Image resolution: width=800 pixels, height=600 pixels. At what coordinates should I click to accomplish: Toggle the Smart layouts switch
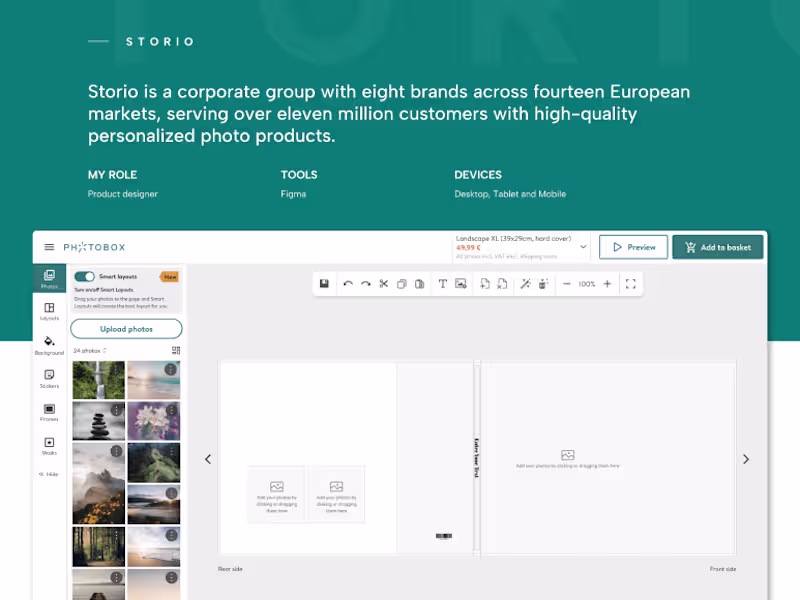click(84, 277)
